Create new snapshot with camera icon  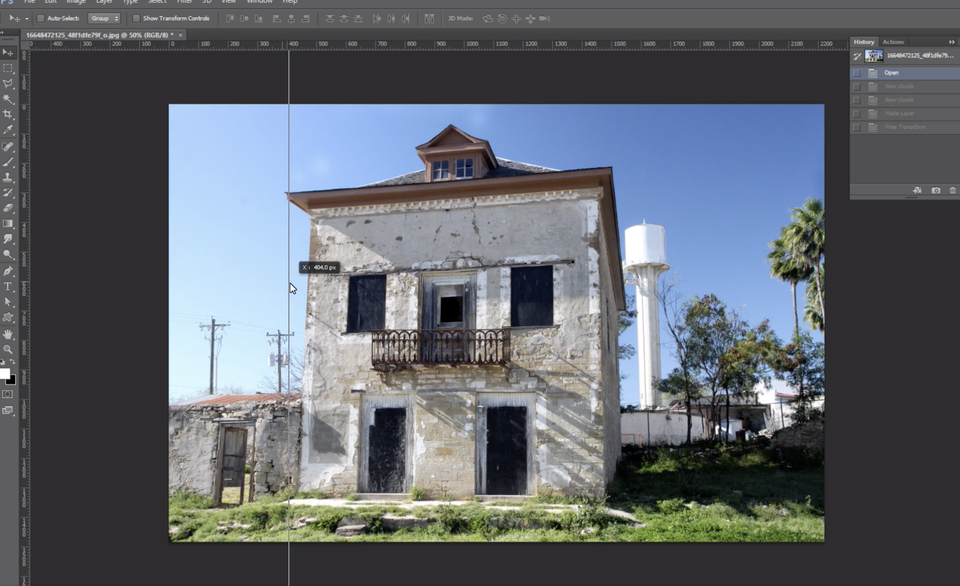click(936, 190)
